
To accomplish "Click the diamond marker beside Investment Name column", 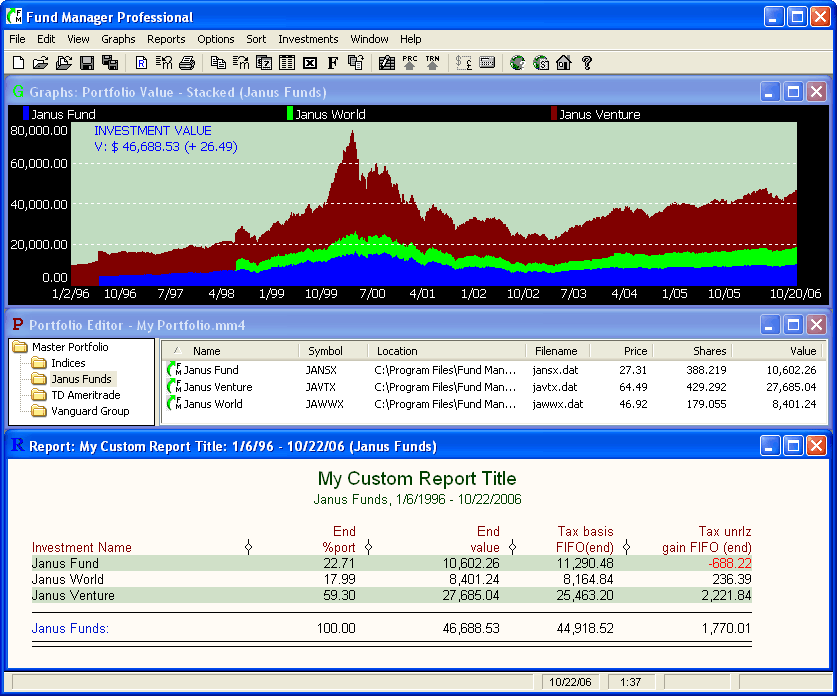I will click(x=248, y=547).
